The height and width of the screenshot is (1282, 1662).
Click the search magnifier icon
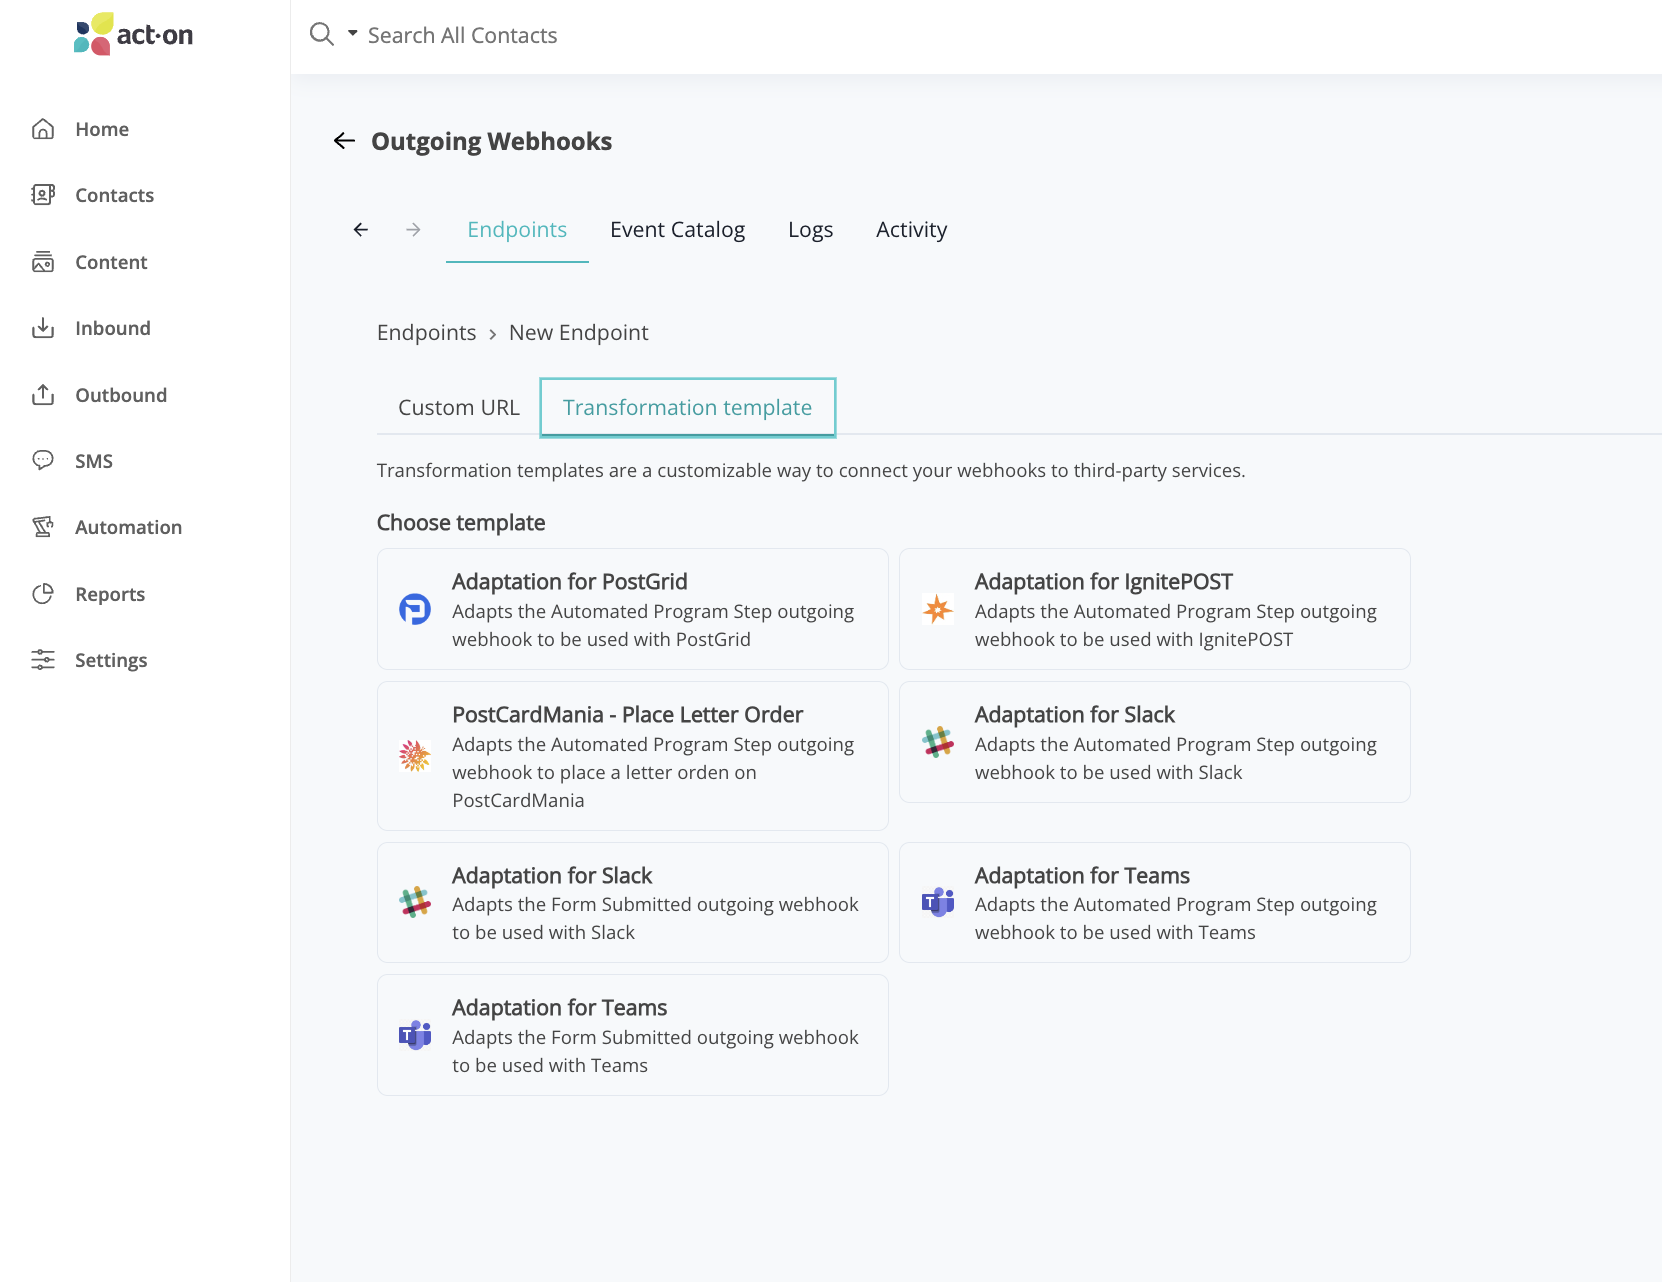(x=321, y=34)
